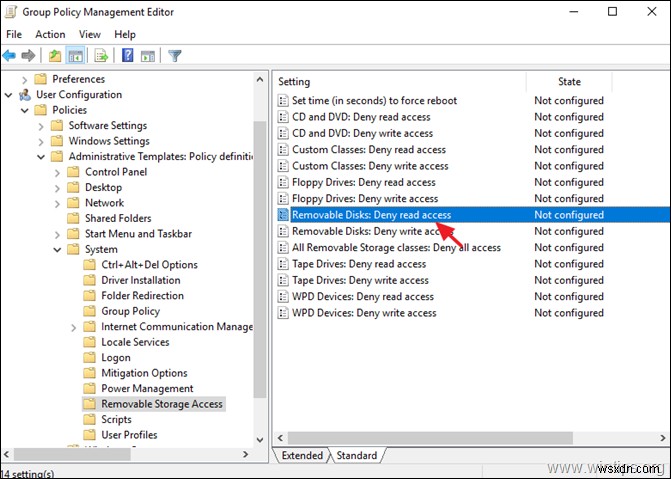This screenshot has width=671, height=479.
Task: Sort by the State column header
Action: [x=569, y=82]
